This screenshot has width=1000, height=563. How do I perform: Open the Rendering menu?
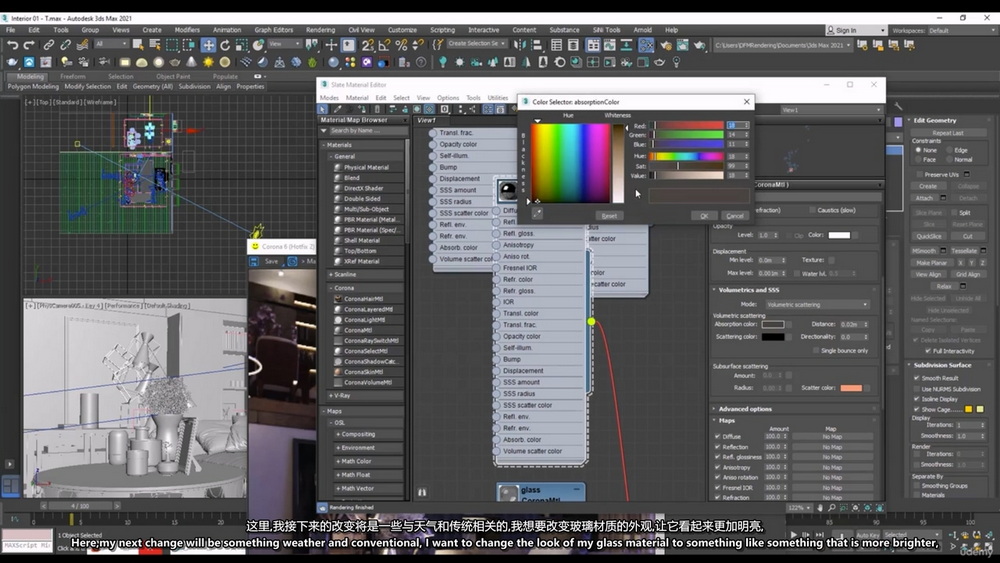click(320, 30)
